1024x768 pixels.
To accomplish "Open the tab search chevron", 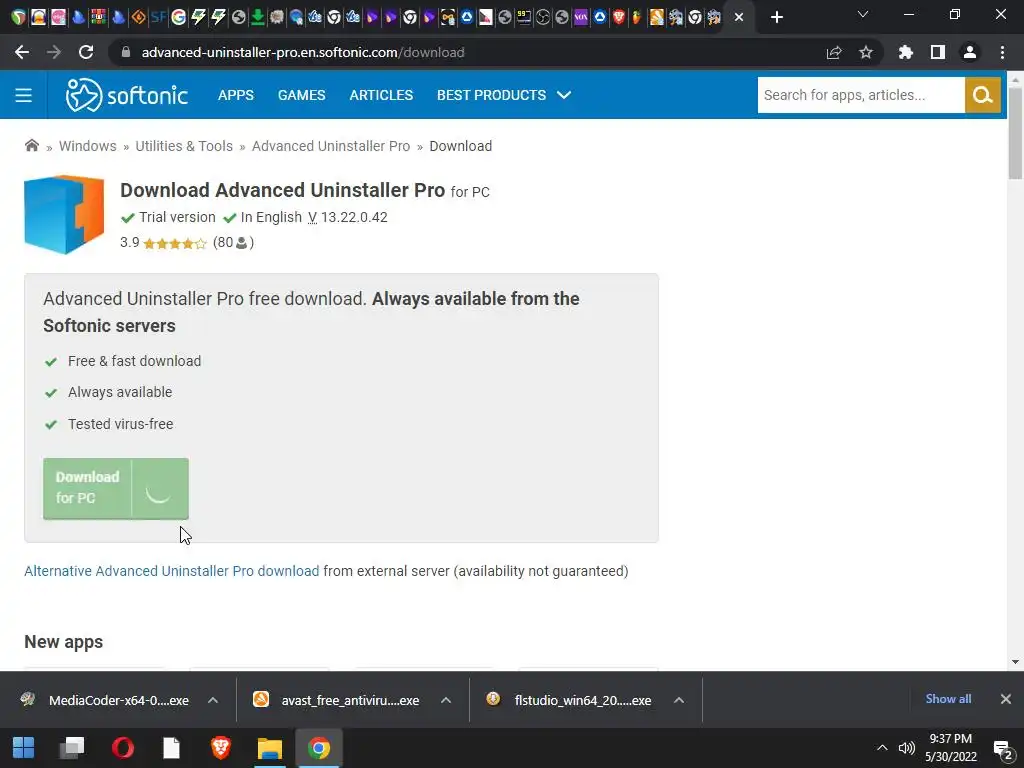I will pos(863,14).
